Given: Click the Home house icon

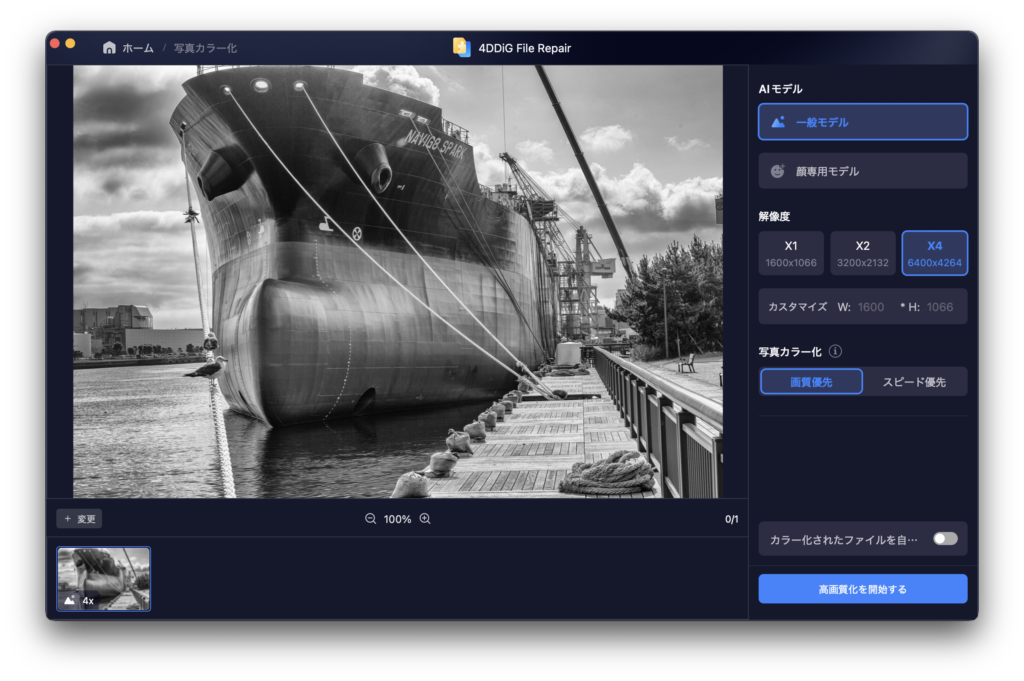Looking at the screenshot, I should 109,48.
